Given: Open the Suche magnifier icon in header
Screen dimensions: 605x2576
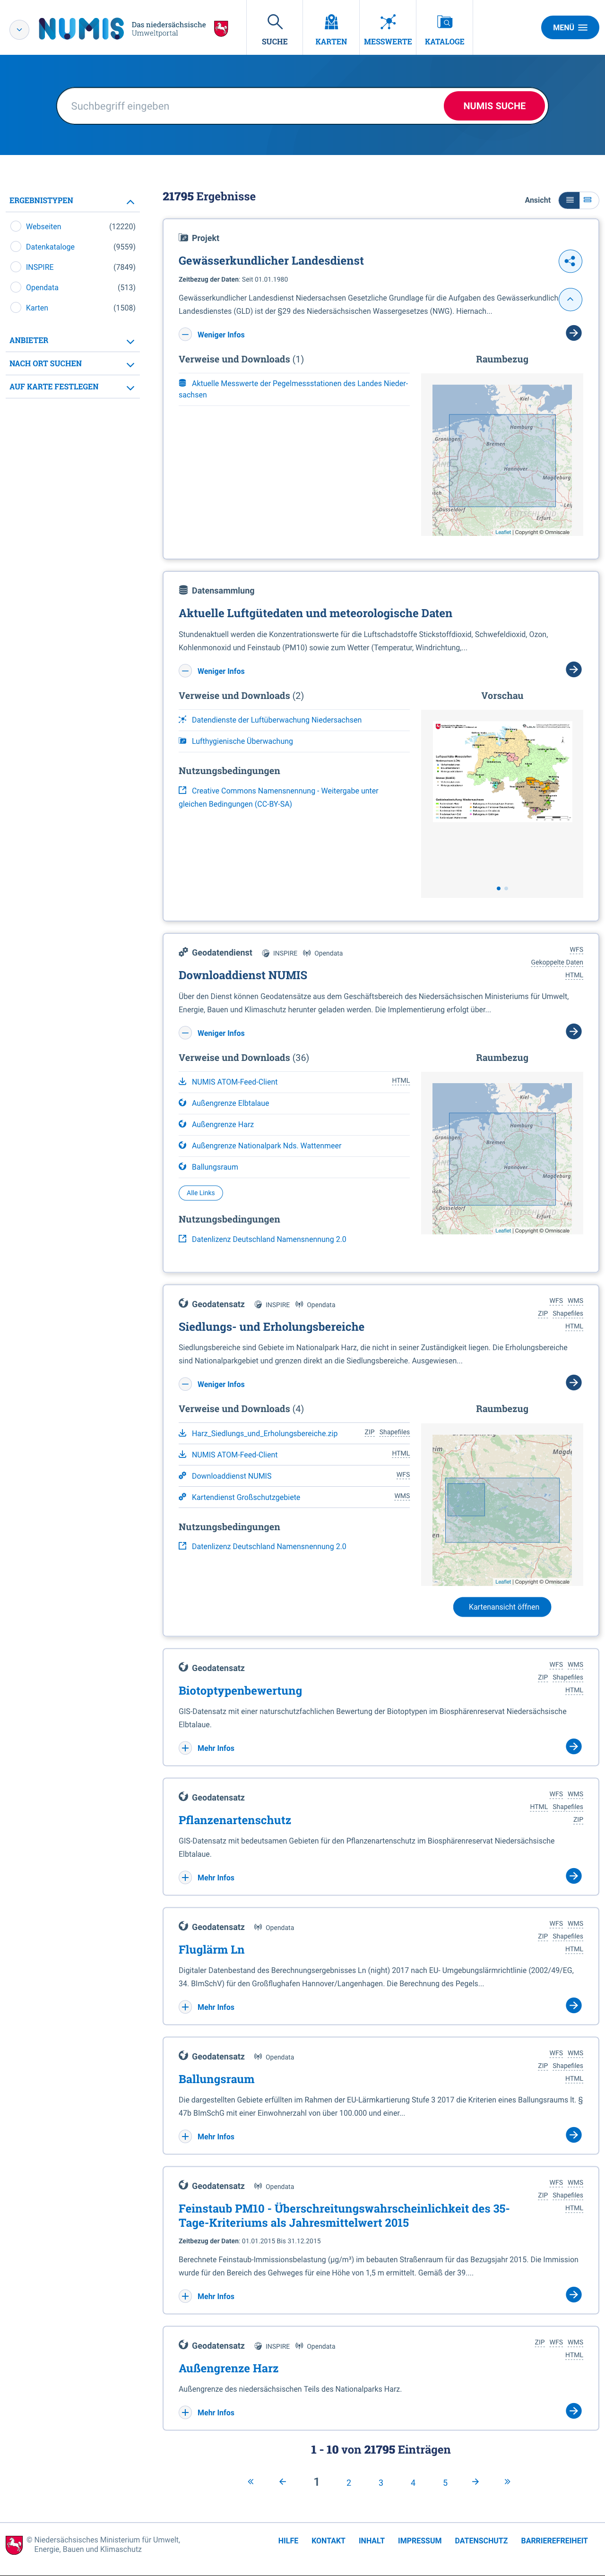Looking at the screenshot, I should click(x=274, y=22).
